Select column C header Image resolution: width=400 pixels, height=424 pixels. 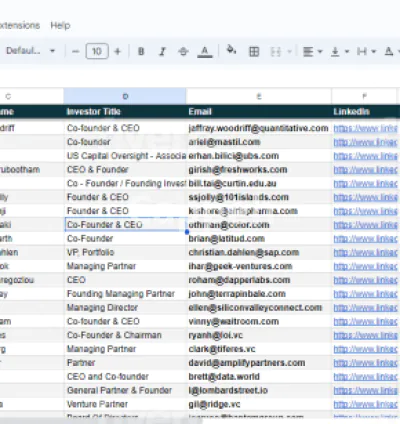[32, 96]
